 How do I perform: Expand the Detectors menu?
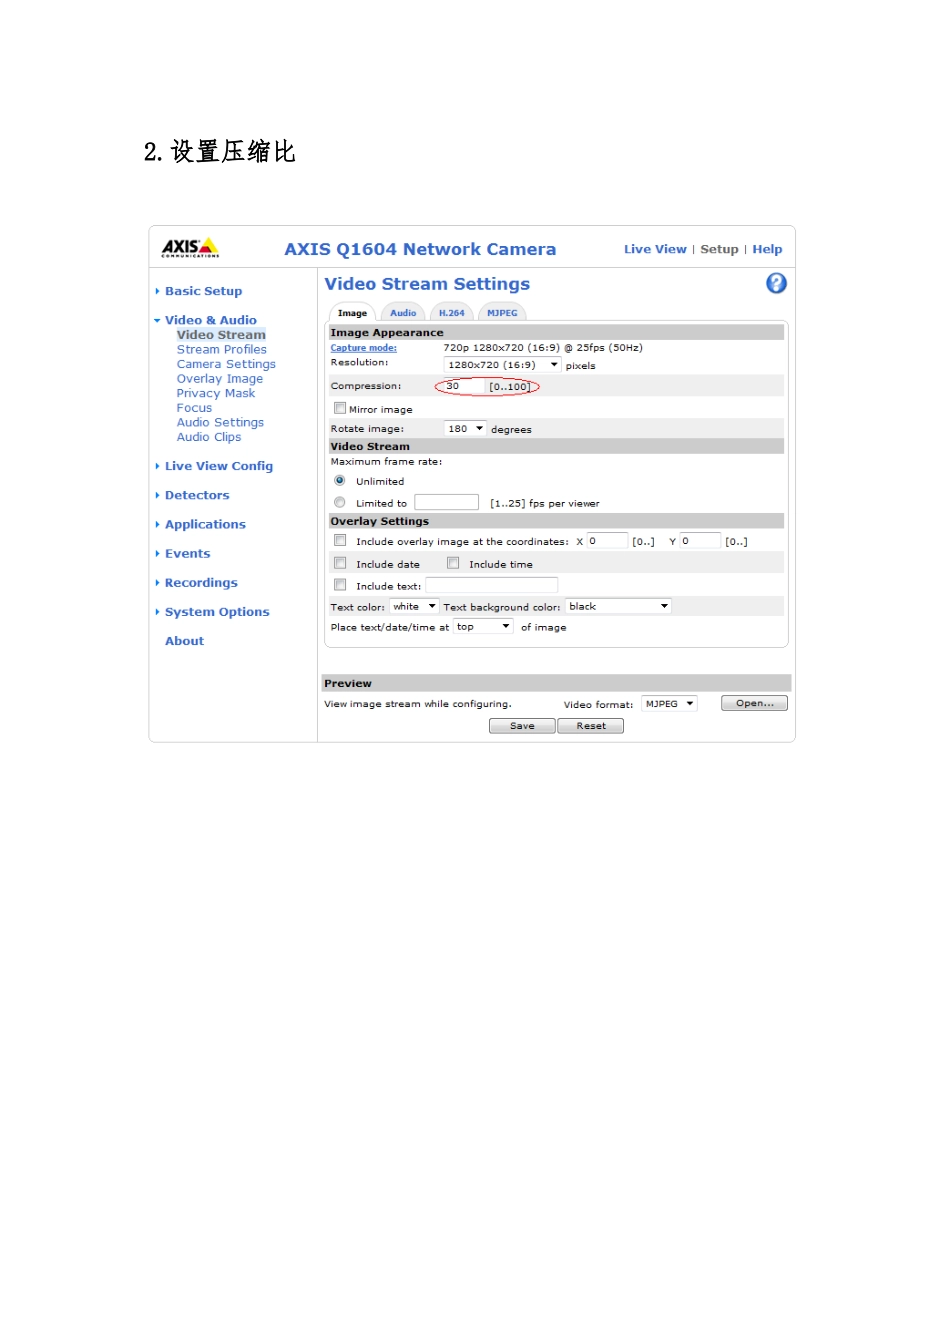197,495
